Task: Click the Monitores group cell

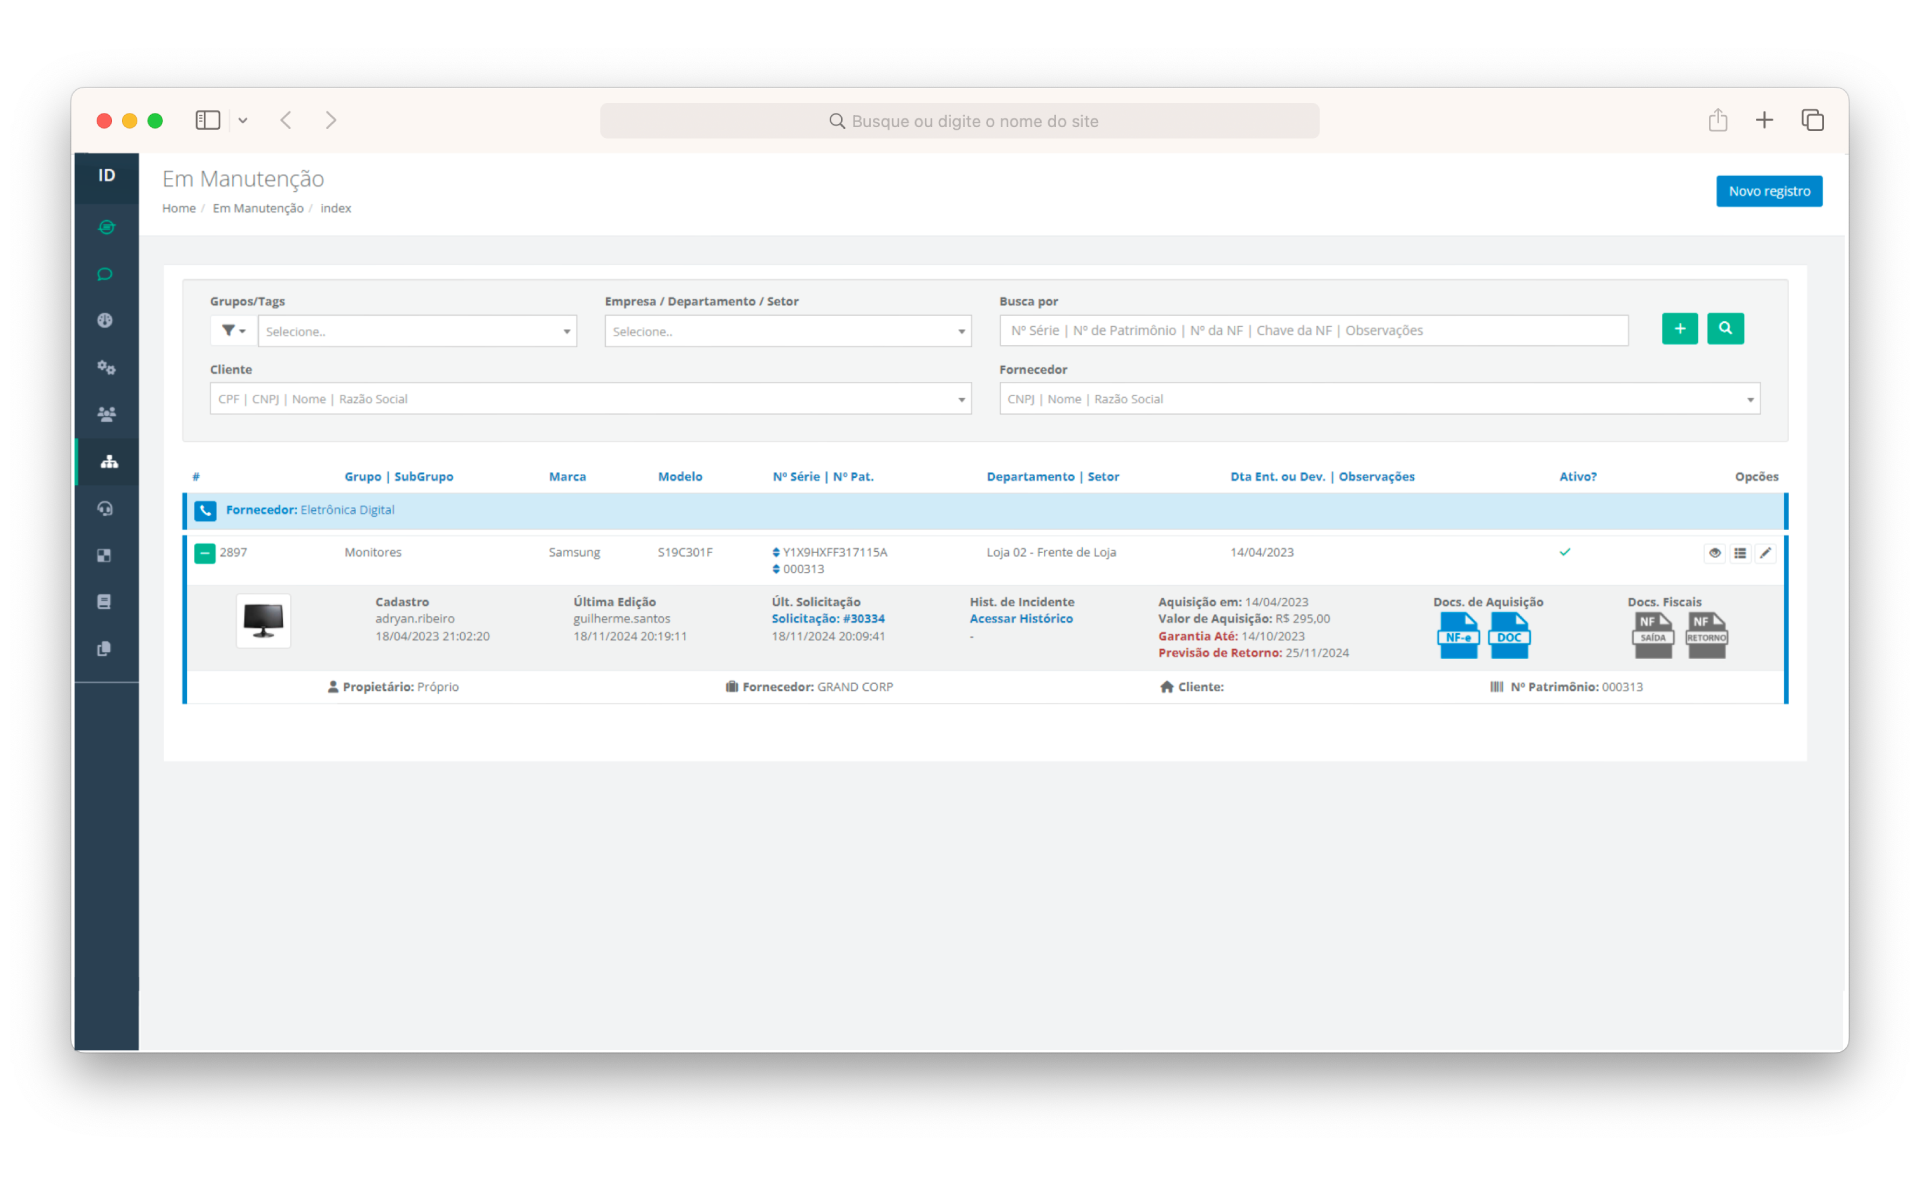Action: coord(373,552)
